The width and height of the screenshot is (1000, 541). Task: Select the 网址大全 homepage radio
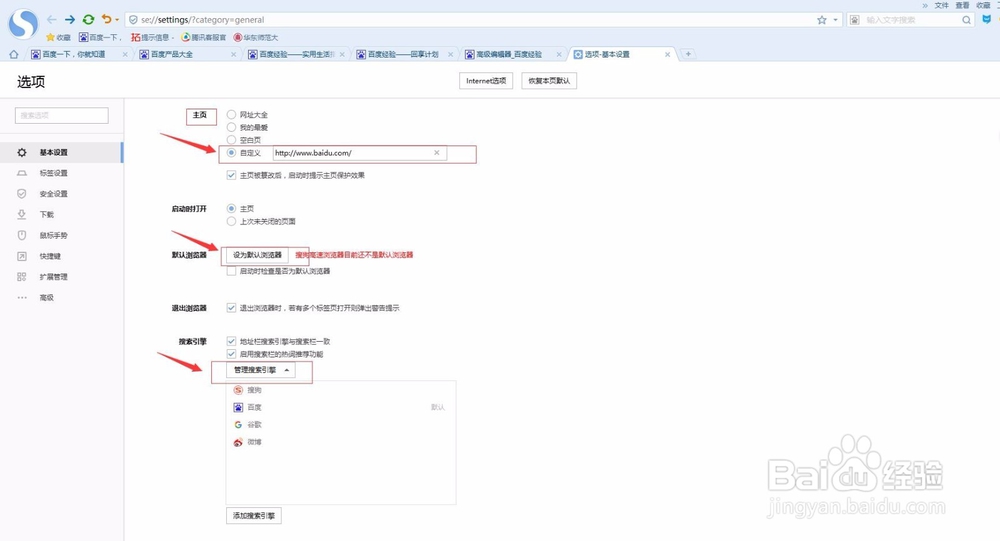click(232, 115)
